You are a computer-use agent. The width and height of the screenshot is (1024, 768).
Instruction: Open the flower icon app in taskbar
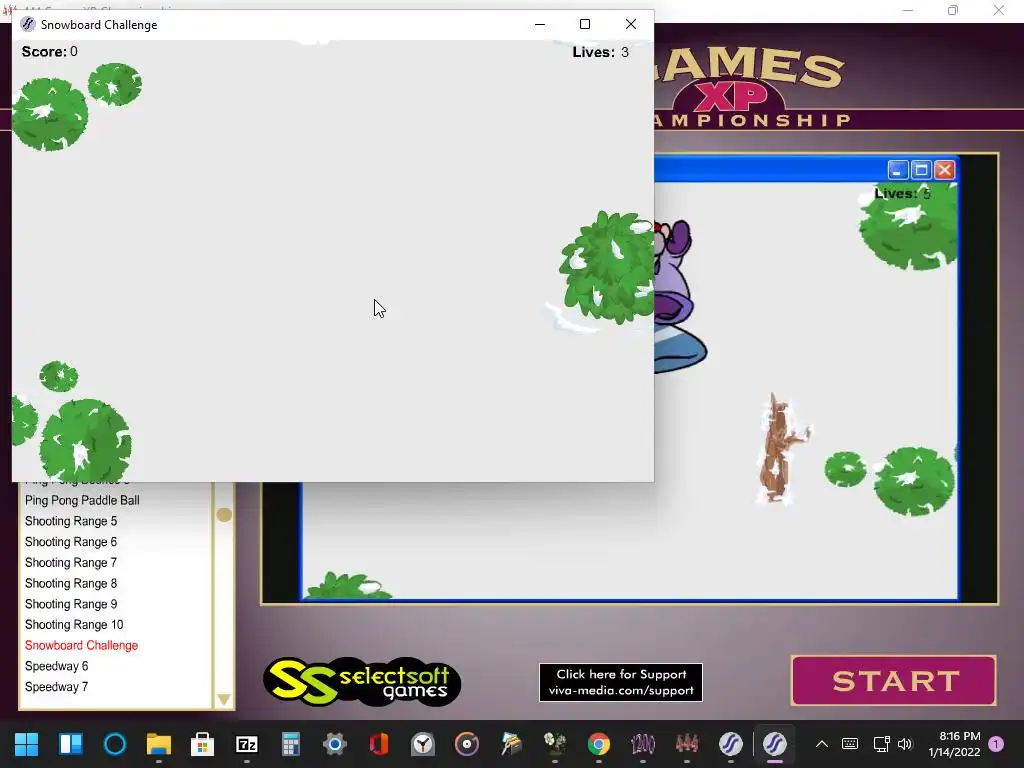coord(555,744)
